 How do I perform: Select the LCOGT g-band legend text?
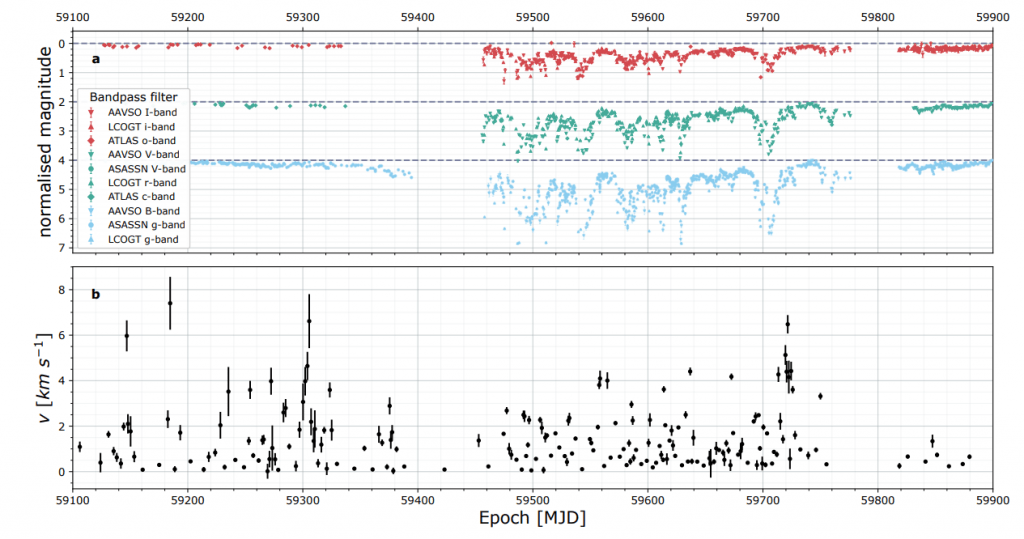click(139, 239)
